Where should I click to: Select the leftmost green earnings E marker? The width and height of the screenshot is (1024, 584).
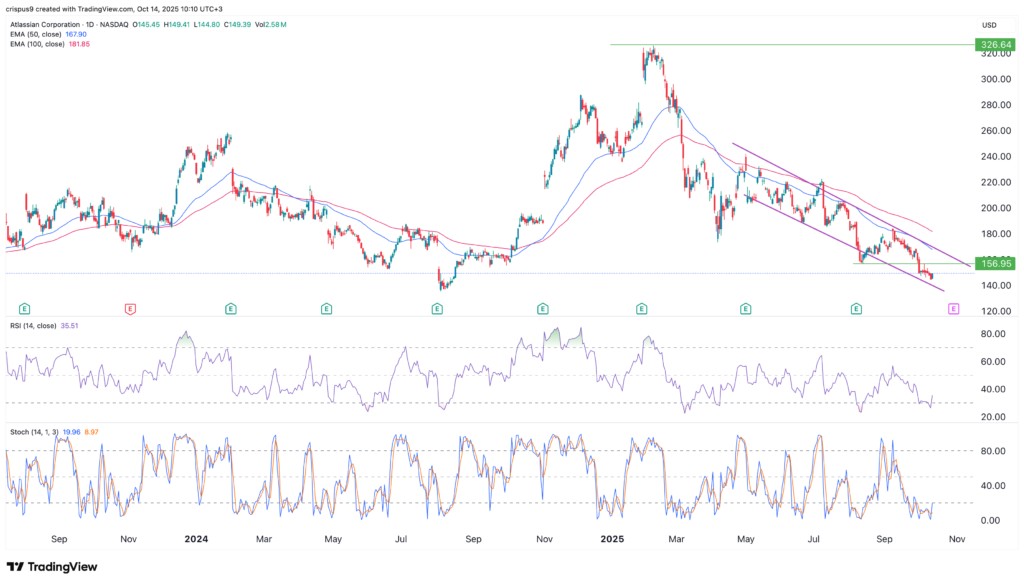[24, 310]
